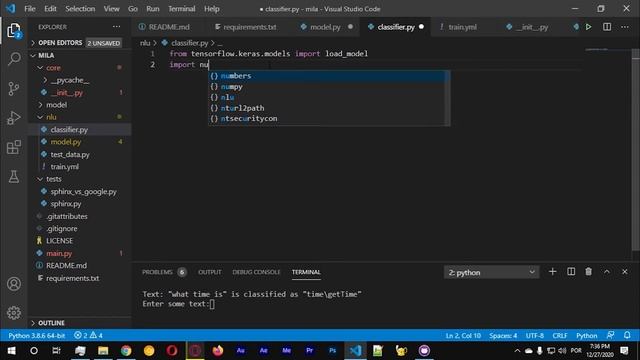Expand the __pycache__ folder
640x360 pixels.
coord(80,80)
